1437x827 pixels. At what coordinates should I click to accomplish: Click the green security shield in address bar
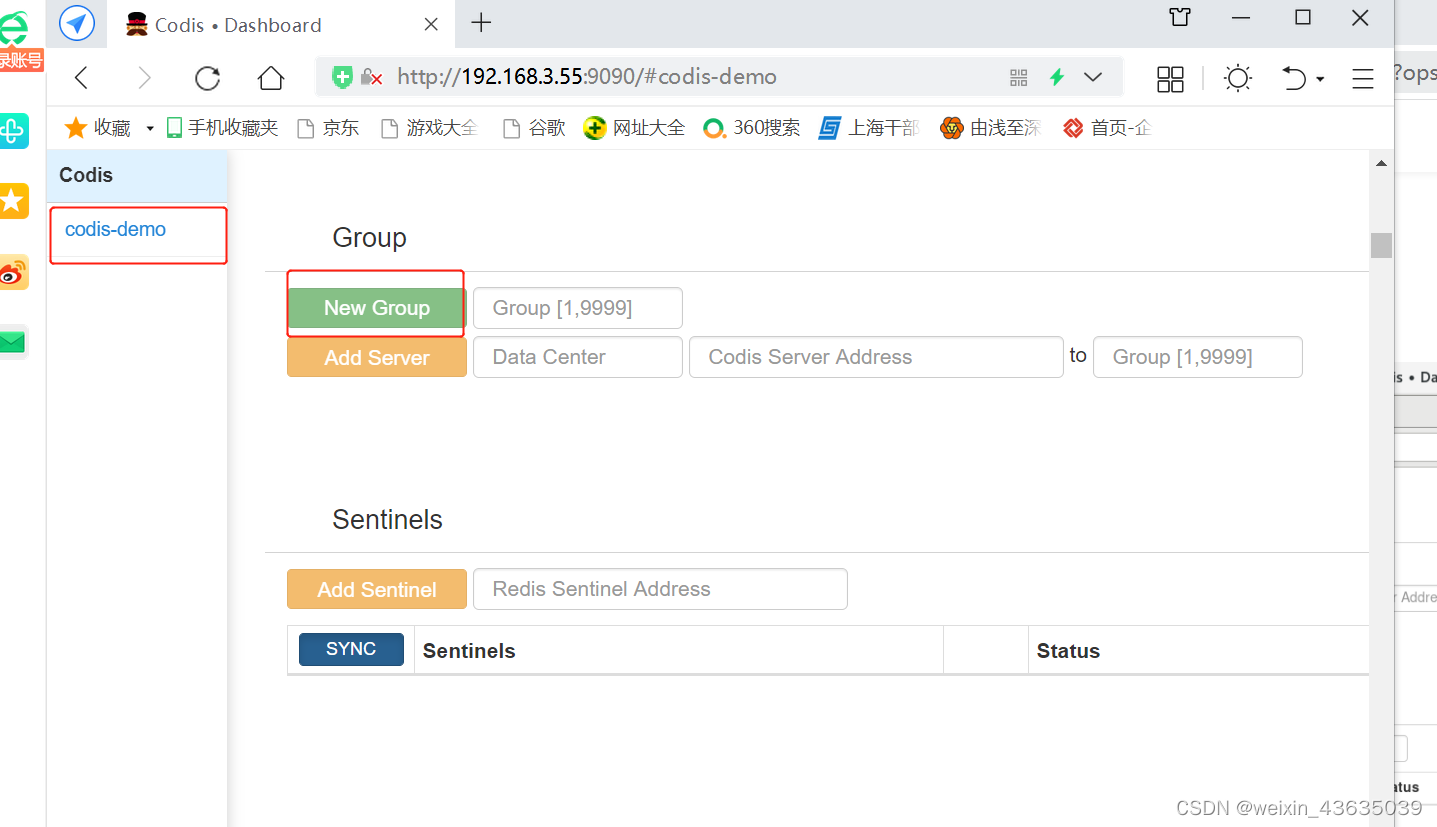point(345,76)
